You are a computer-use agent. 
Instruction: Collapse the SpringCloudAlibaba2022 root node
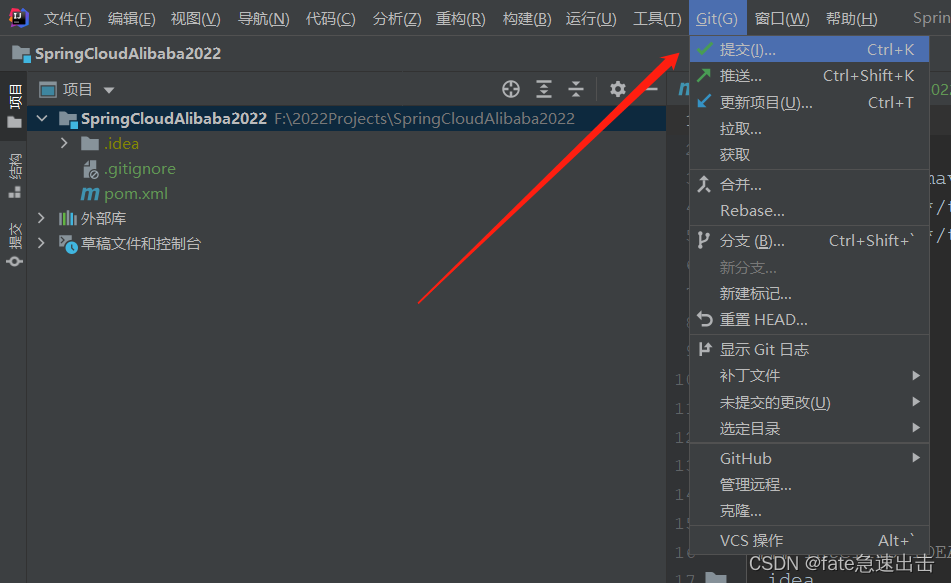click(x=42, y=118)
